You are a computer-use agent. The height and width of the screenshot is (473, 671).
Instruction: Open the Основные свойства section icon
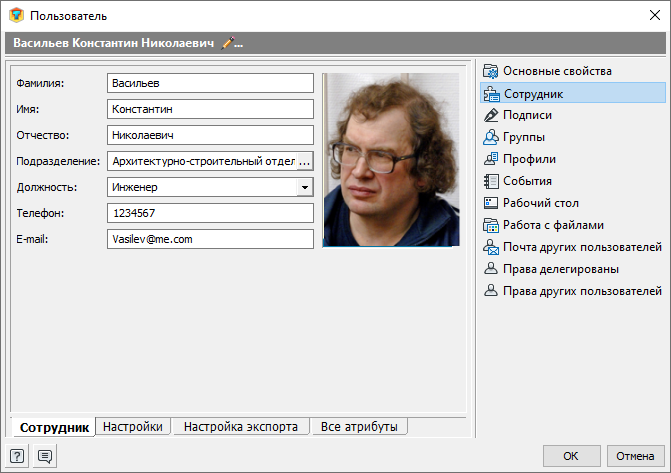[x=491, y=71]
